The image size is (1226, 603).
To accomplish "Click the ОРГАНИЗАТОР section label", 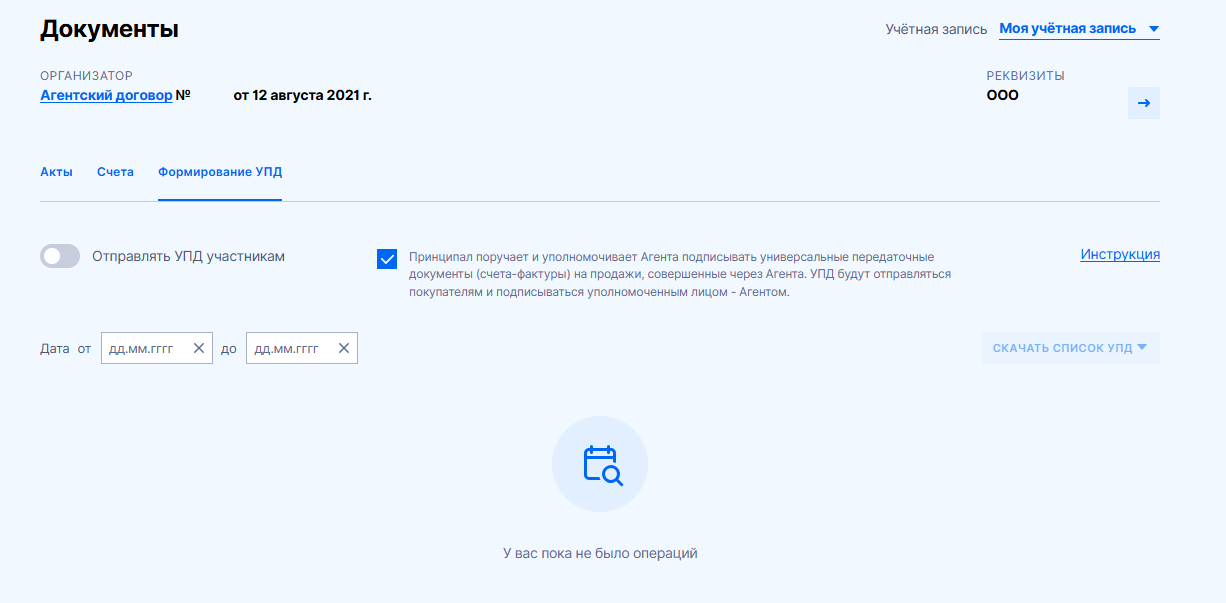I will [x=87, y=75].
